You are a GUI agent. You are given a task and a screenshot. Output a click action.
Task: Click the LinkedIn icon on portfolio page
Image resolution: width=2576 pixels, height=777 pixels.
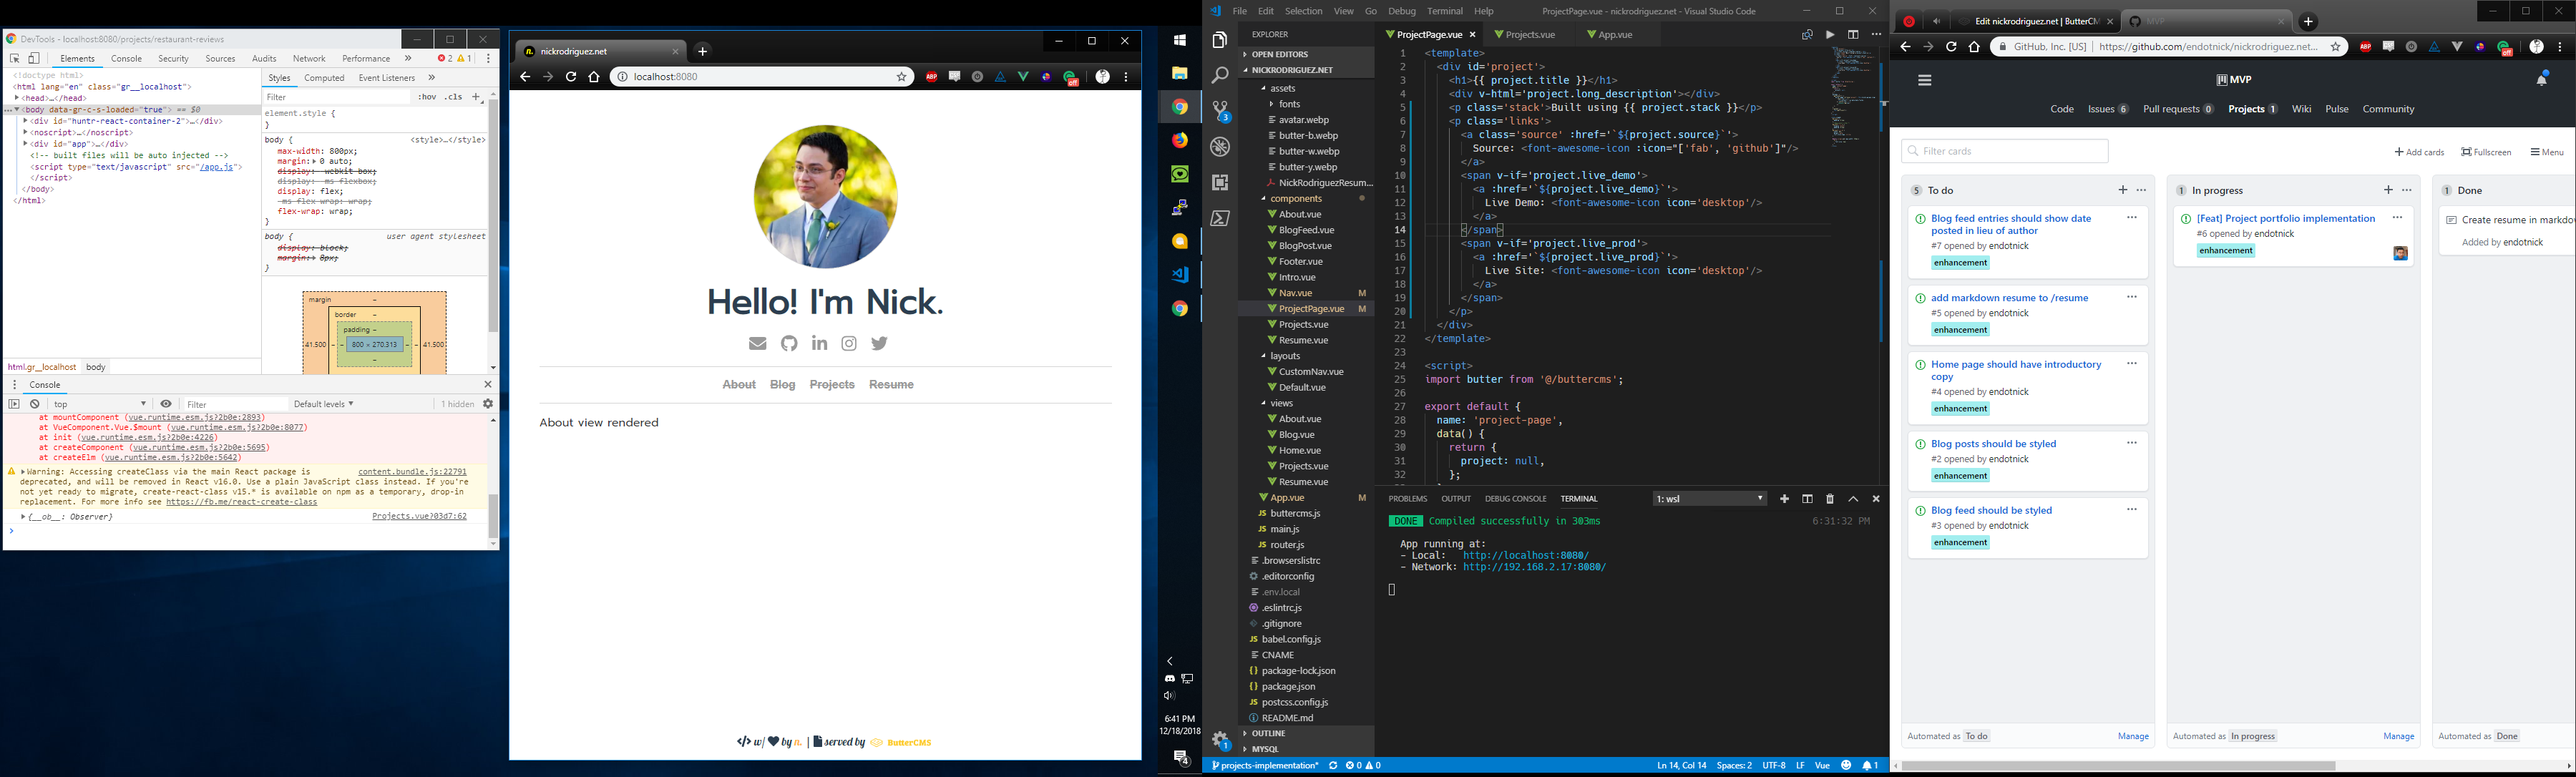tap(819, 343)
